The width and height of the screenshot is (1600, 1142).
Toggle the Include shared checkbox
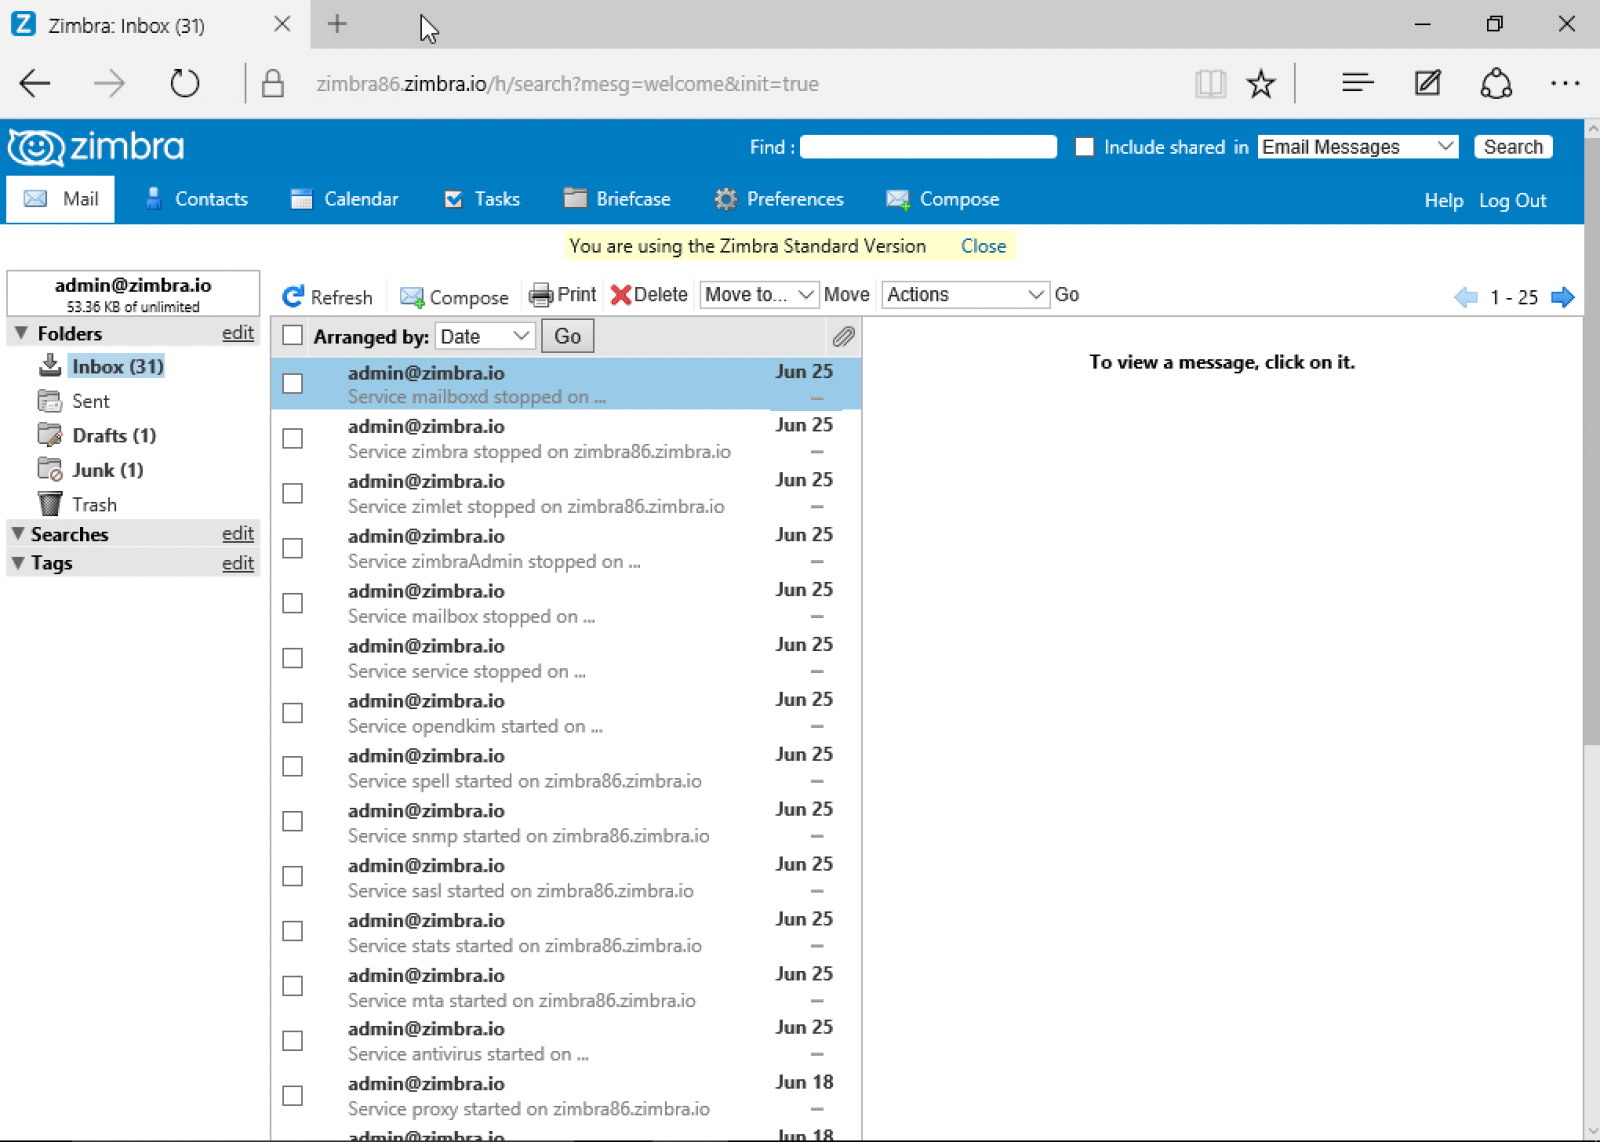coord(1084,147)
